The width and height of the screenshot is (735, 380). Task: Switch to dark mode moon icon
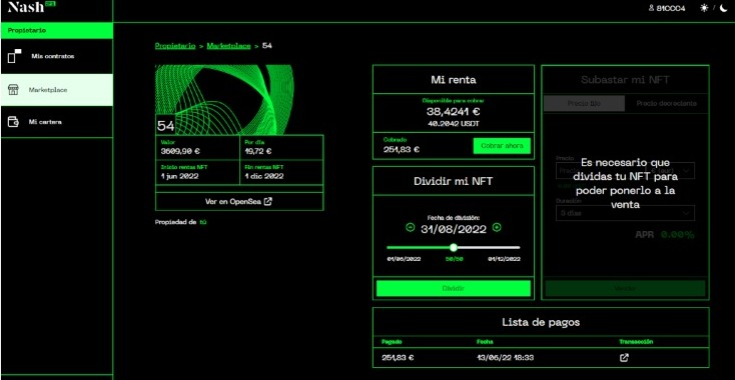[x=724, y=8]
